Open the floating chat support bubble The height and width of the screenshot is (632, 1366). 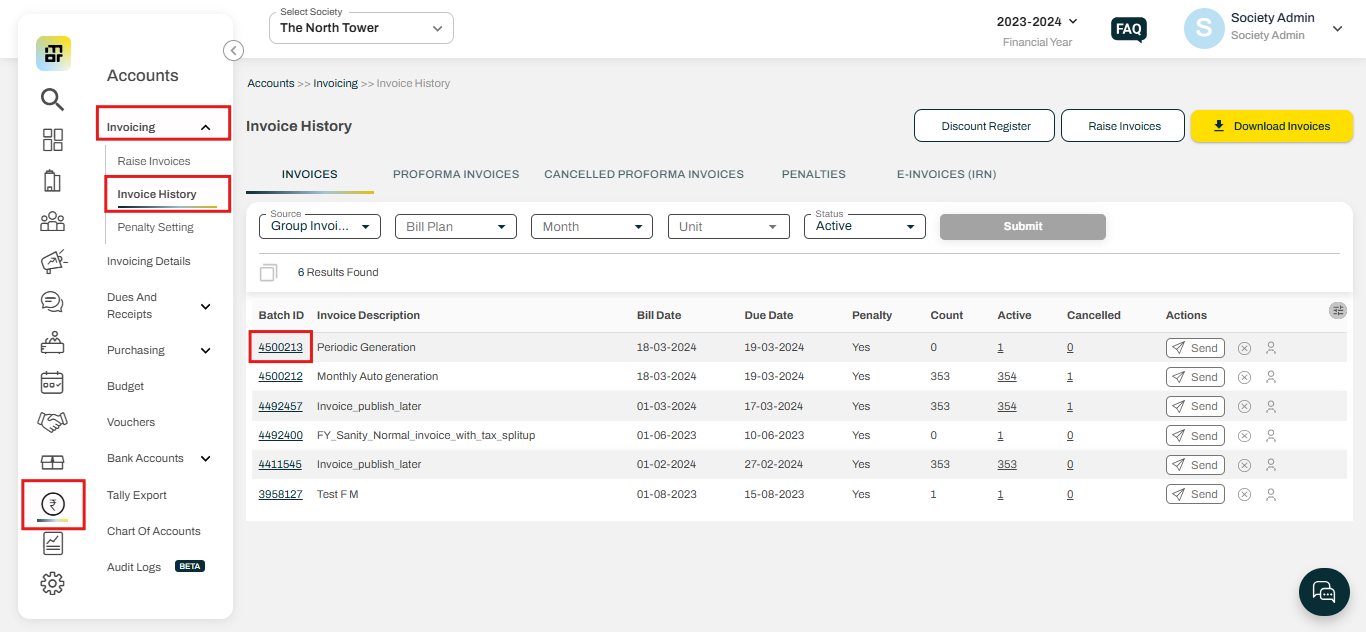pos(1324,592)
